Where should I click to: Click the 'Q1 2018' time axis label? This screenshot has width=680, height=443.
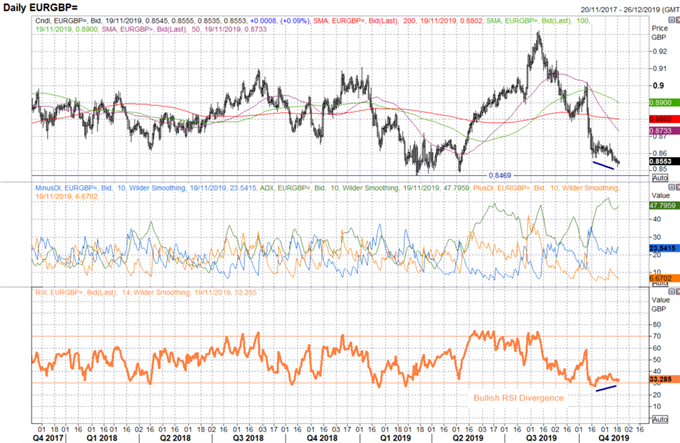point(101,438)
